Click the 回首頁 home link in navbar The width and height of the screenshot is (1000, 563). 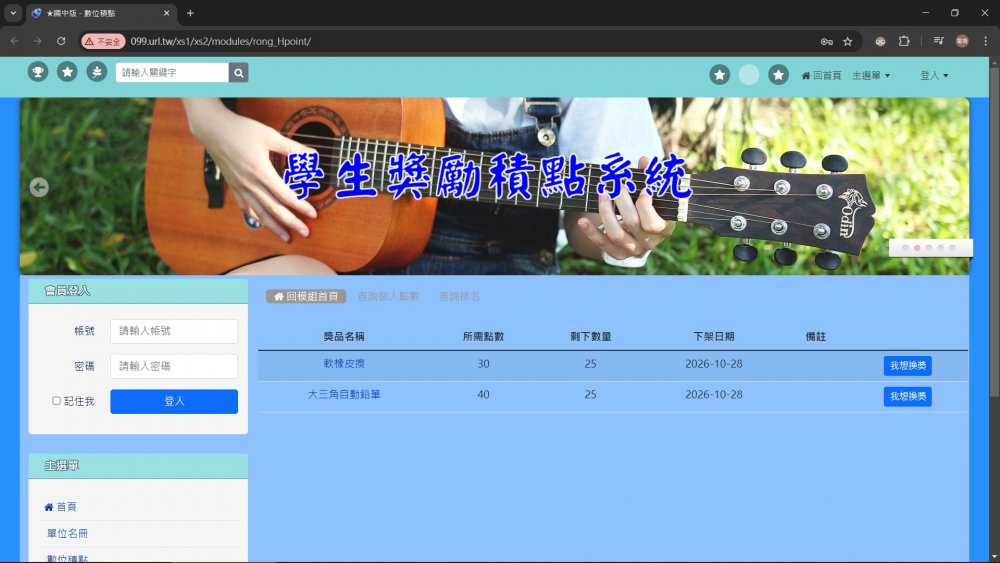point(821,75)
